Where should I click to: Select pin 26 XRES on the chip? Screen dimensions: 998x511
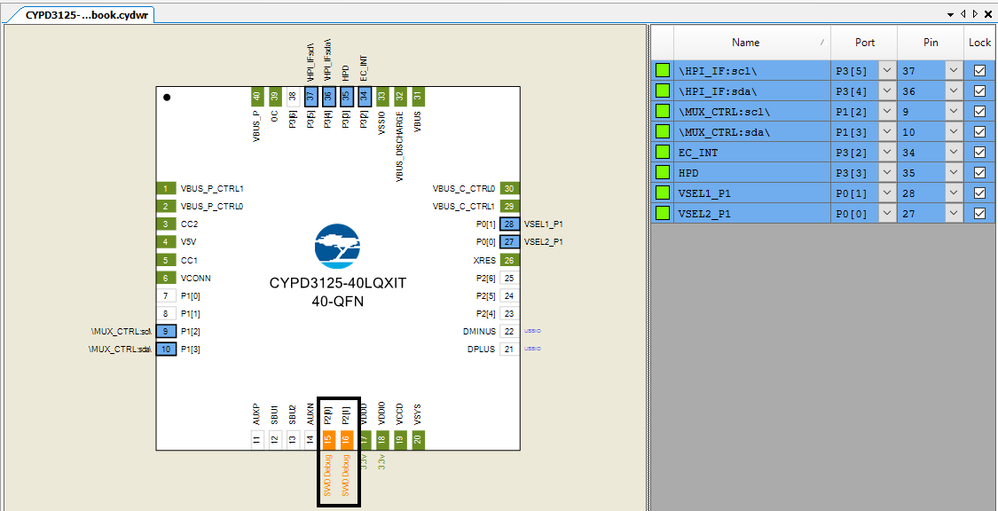tap(510, 260)
